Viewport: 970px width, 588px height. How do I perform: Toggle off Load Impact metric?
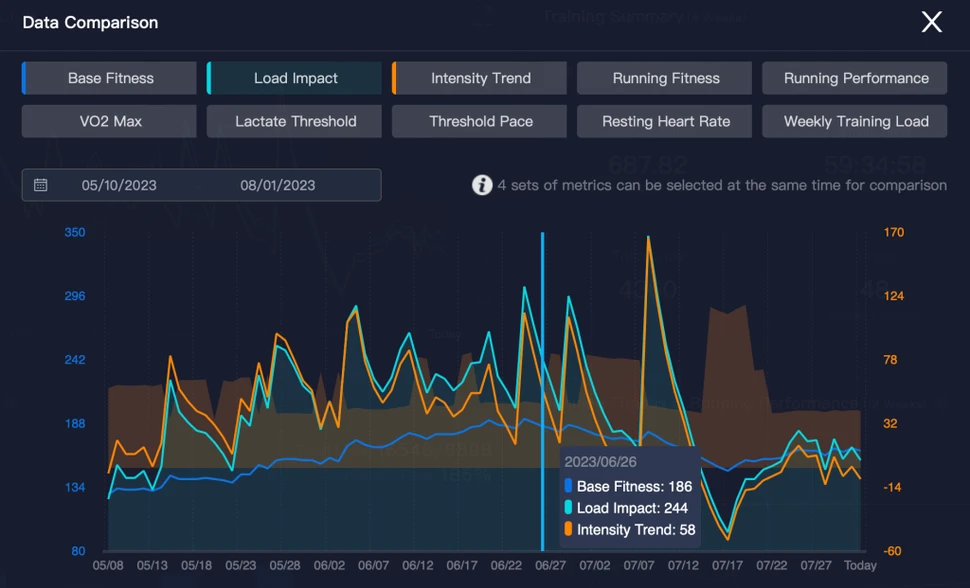(x=295, y=78)
